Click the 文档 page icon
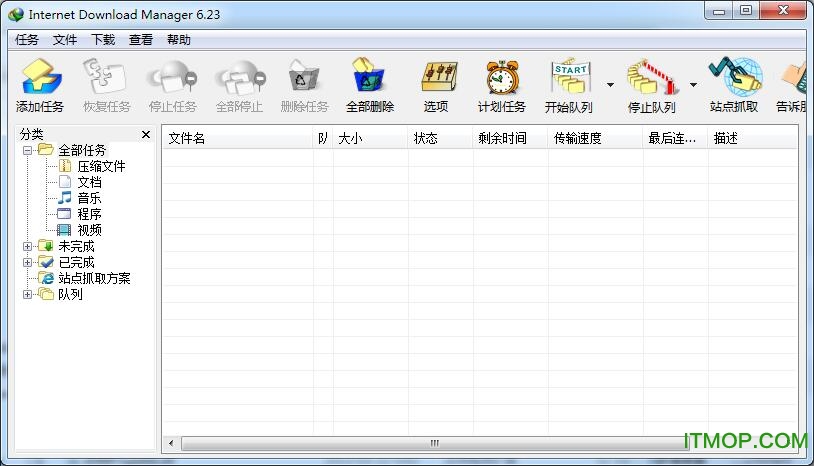 [x=64, y=182]
